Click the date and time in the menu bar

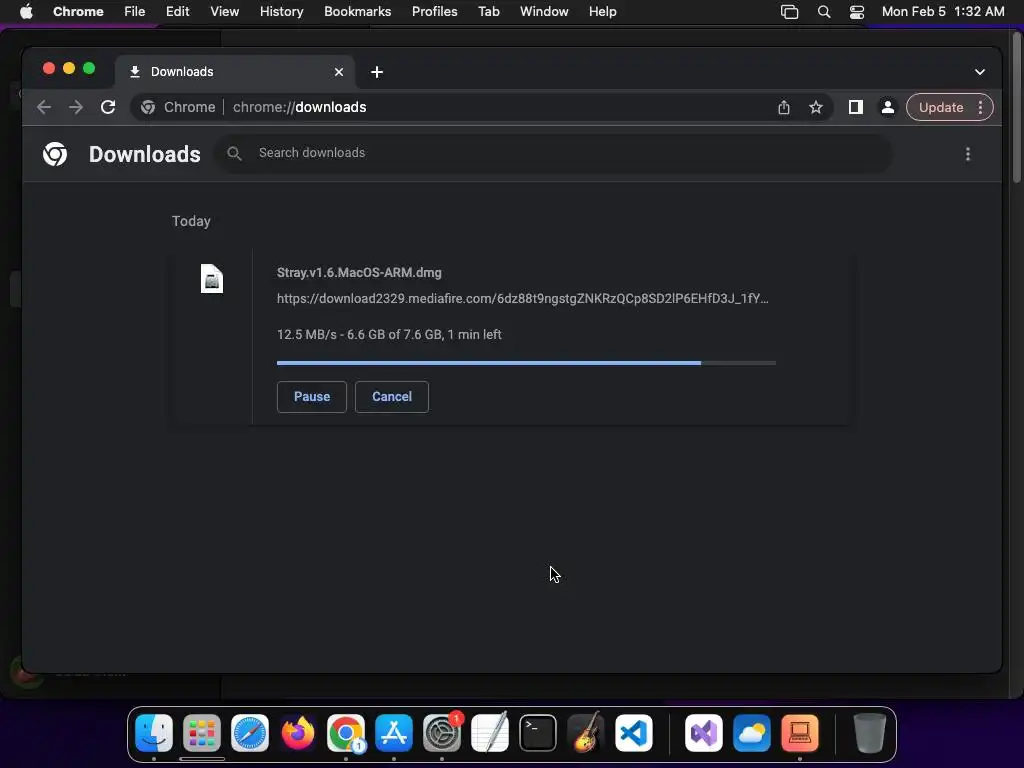(x=943, y=12)
